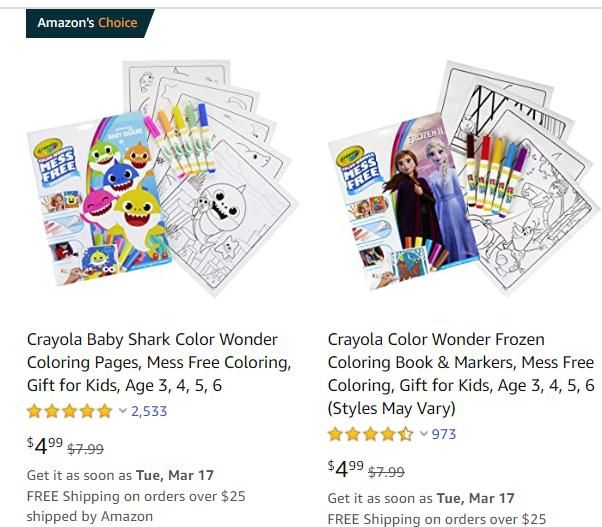Expand rating chevron beside 2,533 reviews
The width and height of the screenshot is (602, 527).
pyautogui.click(x=123, y=411)
